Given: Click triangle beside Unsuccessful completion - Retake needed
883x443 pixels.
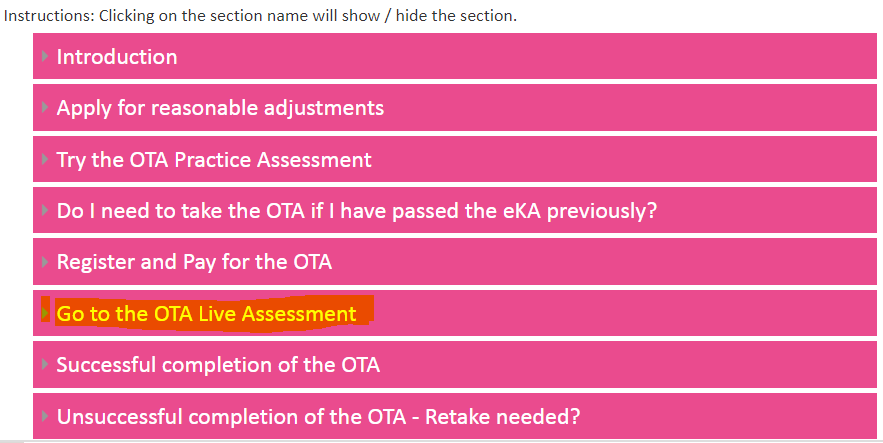Looking at the screenshot, I should (x=45, y=417).
